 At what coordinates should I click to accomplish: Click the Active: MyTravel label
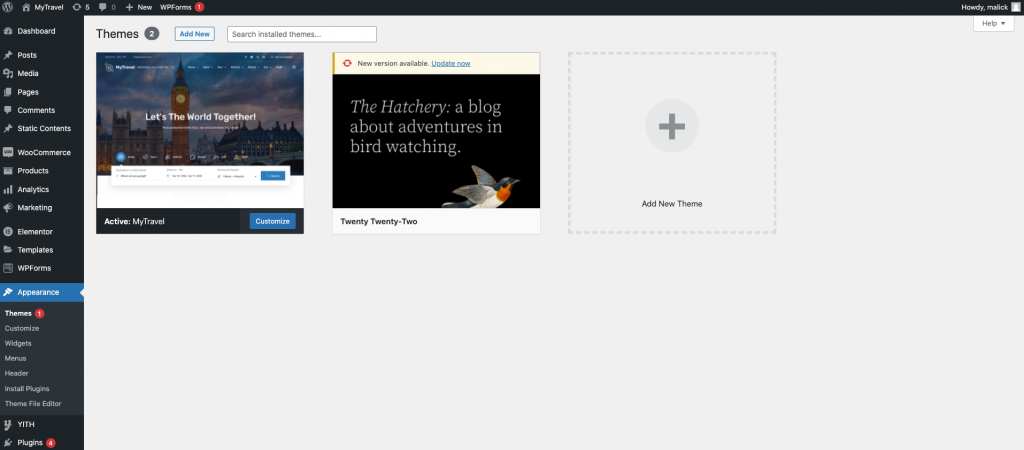coord(135,221)
